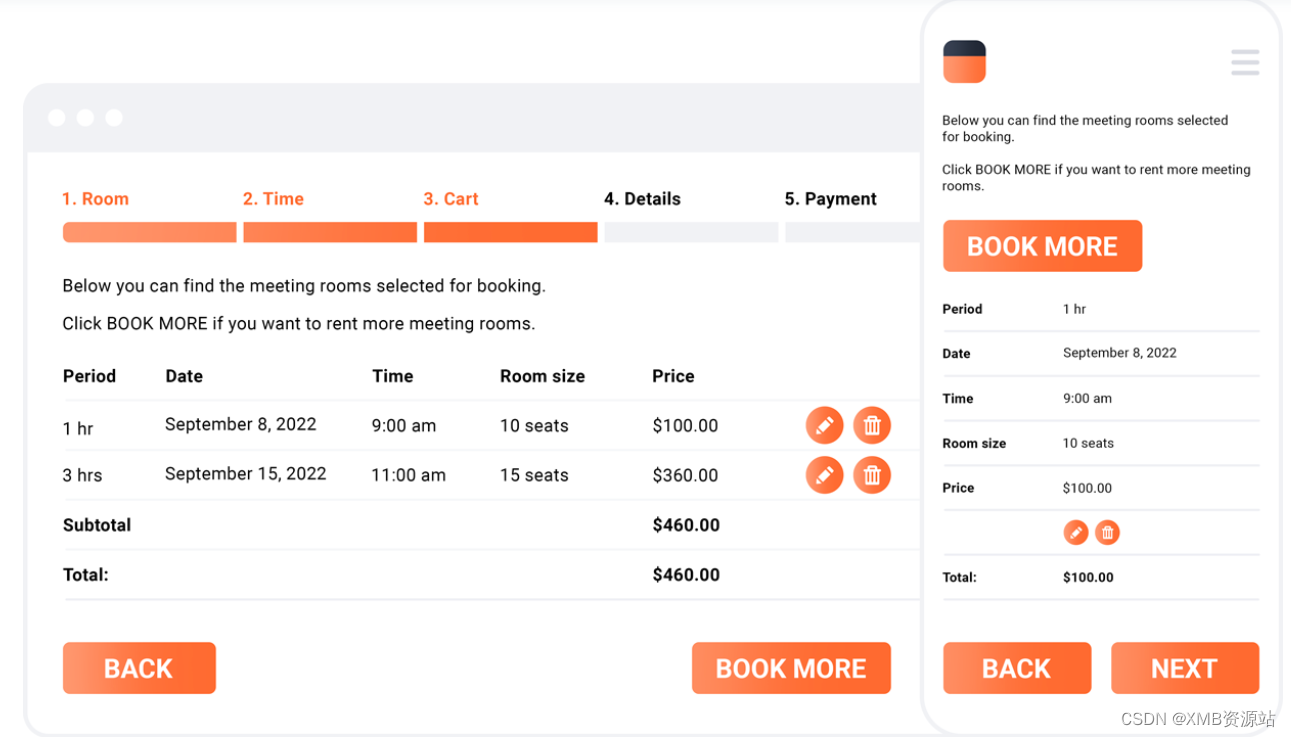Open the hamburger menu in mobile view
This screenshot has width=1291, height=737.
(1245, 62)
